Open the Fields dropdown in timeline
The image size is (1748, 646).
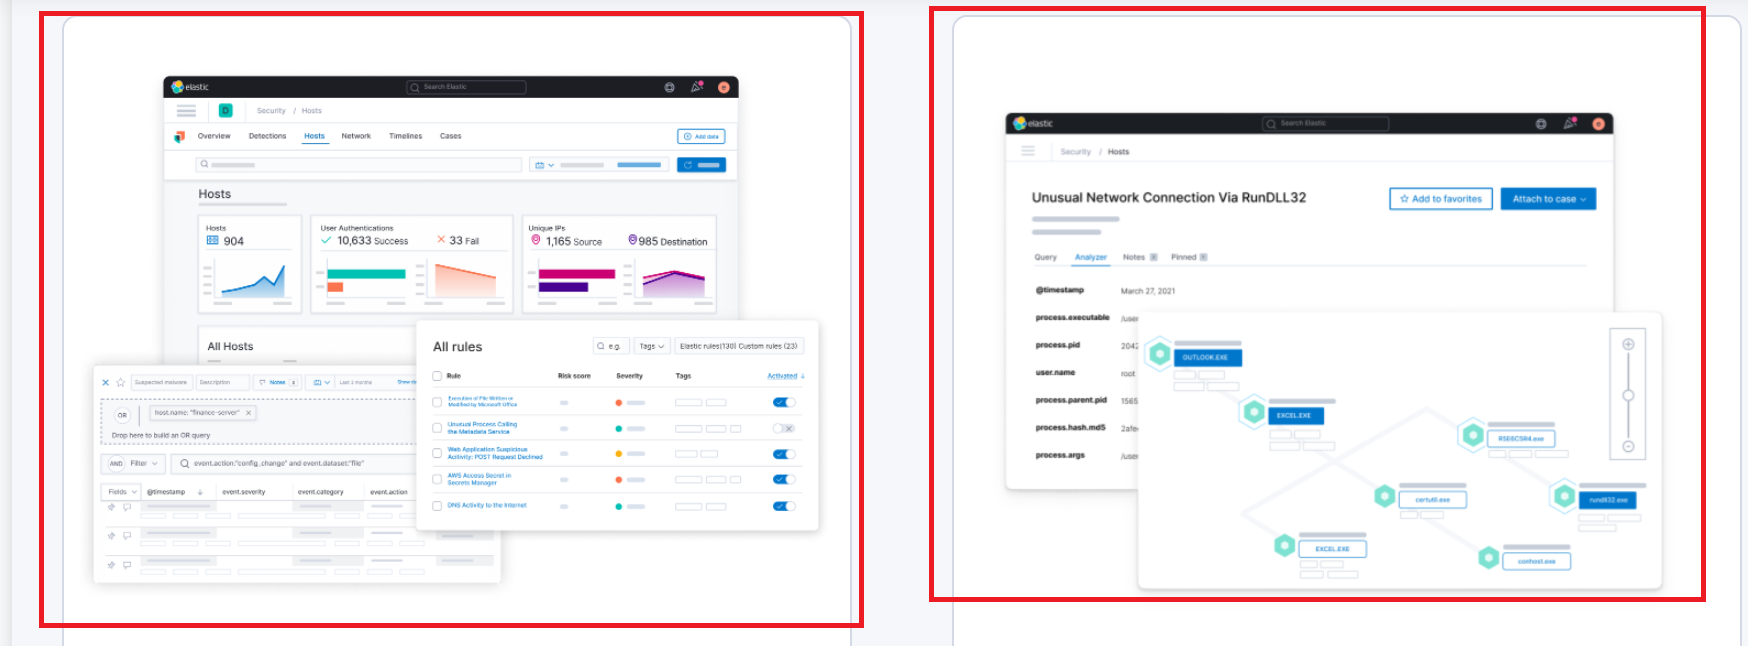pos(121,491)
